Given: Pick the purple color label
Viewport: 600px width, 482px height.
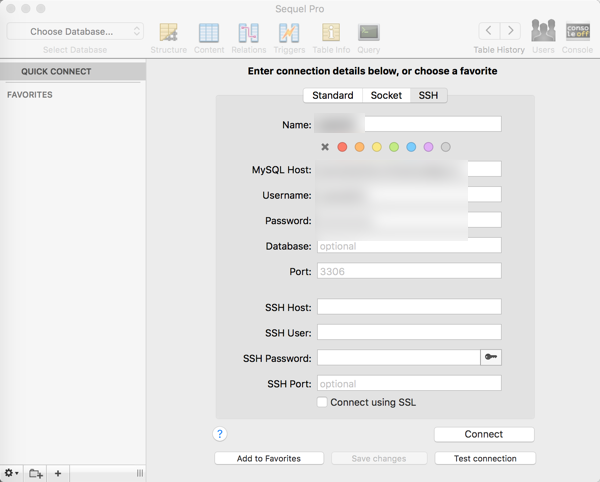Looking at the screenshot, I should pos(428,147).
